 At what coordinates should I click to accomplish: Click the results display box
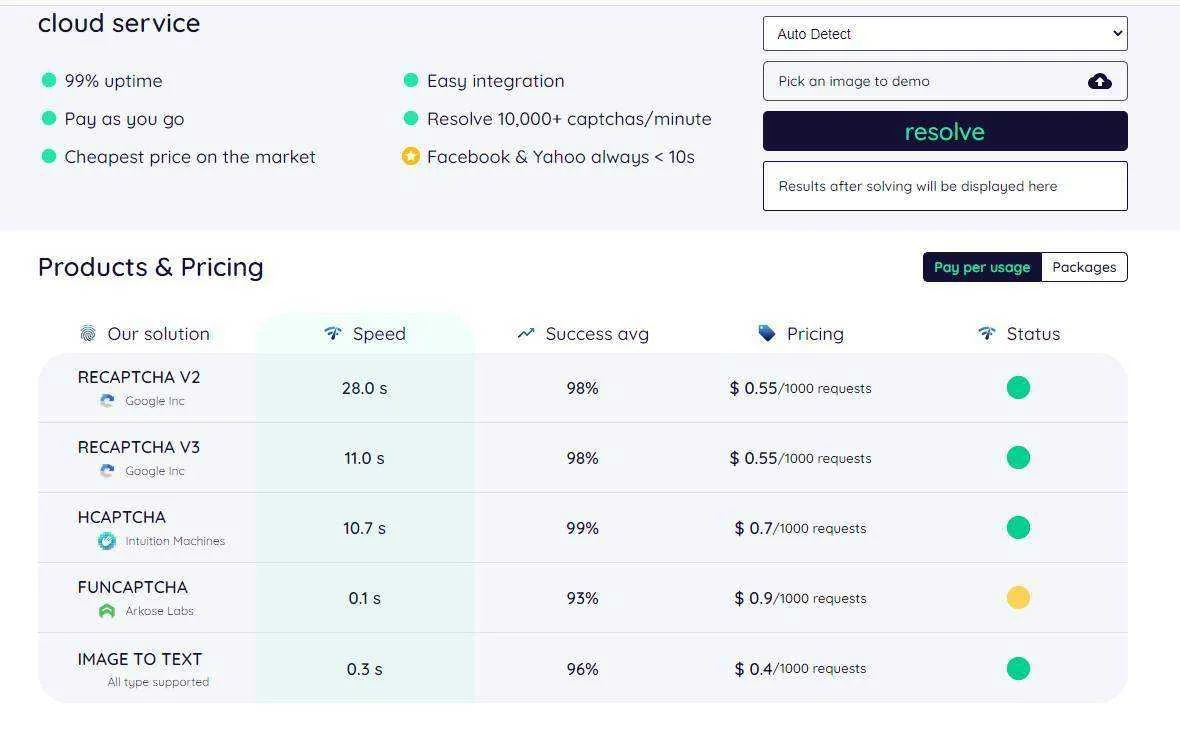pyautogui.click(x=944, y=186)
